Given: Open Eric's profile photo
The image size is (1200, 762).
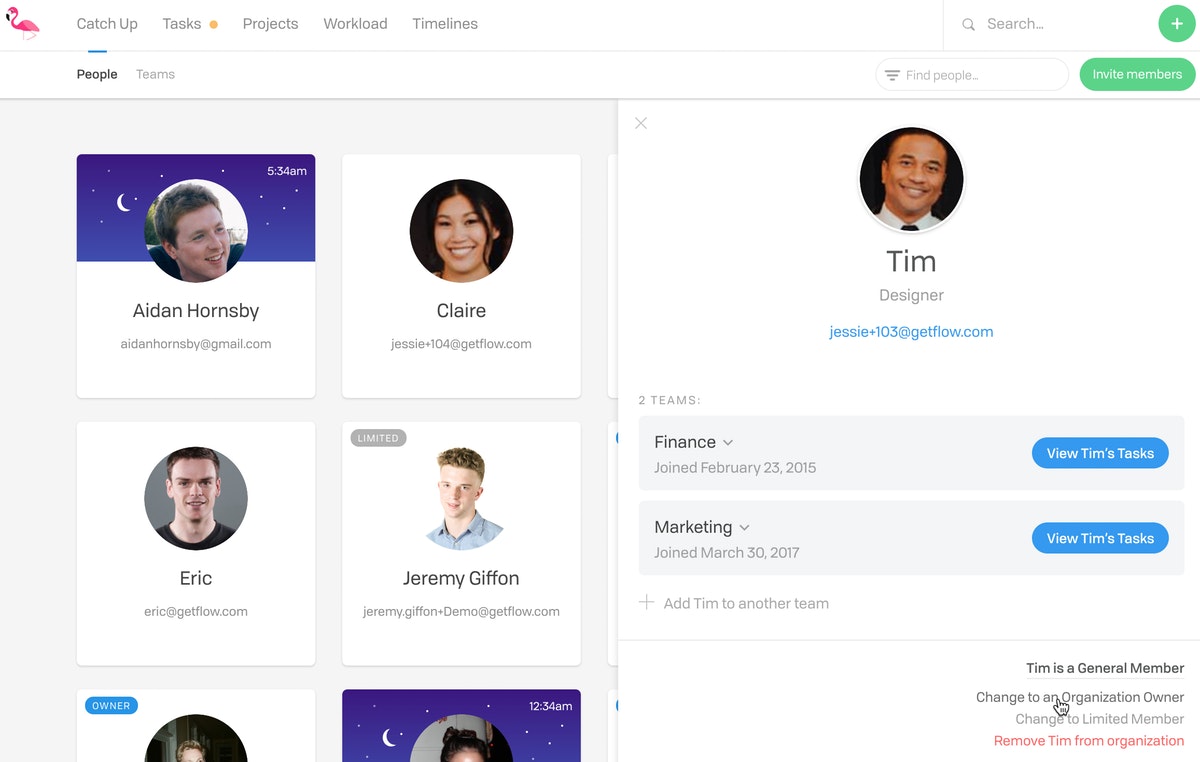Looking at the screenshot, I should (x=196, y=498).
